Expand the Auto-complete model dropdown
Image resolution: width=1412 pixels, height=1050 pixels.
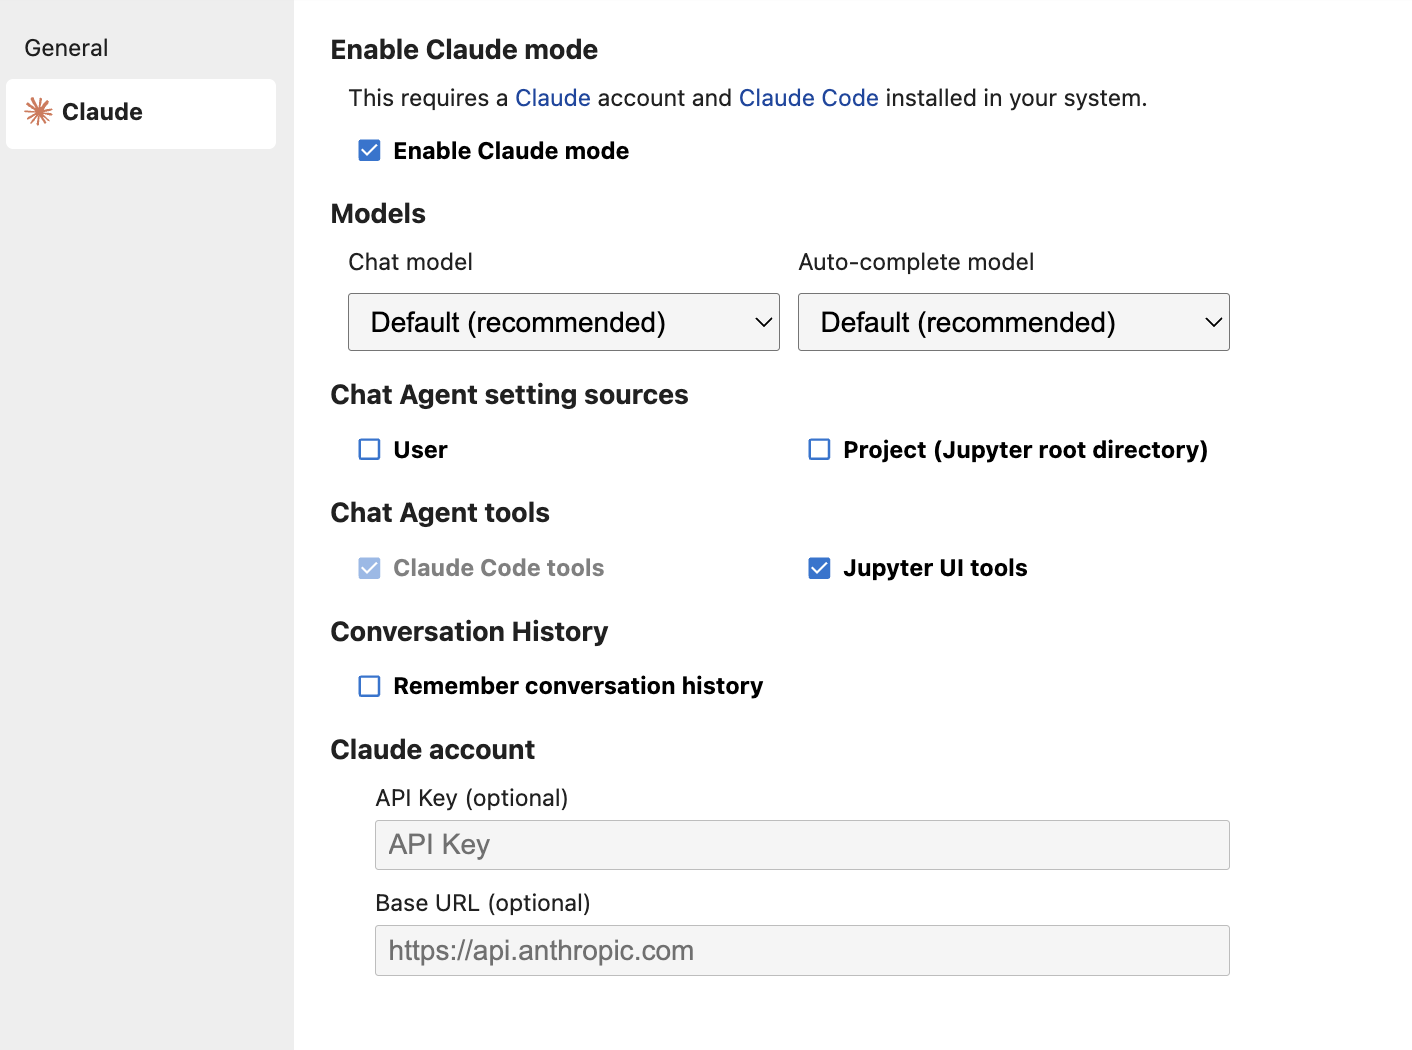1012,322
